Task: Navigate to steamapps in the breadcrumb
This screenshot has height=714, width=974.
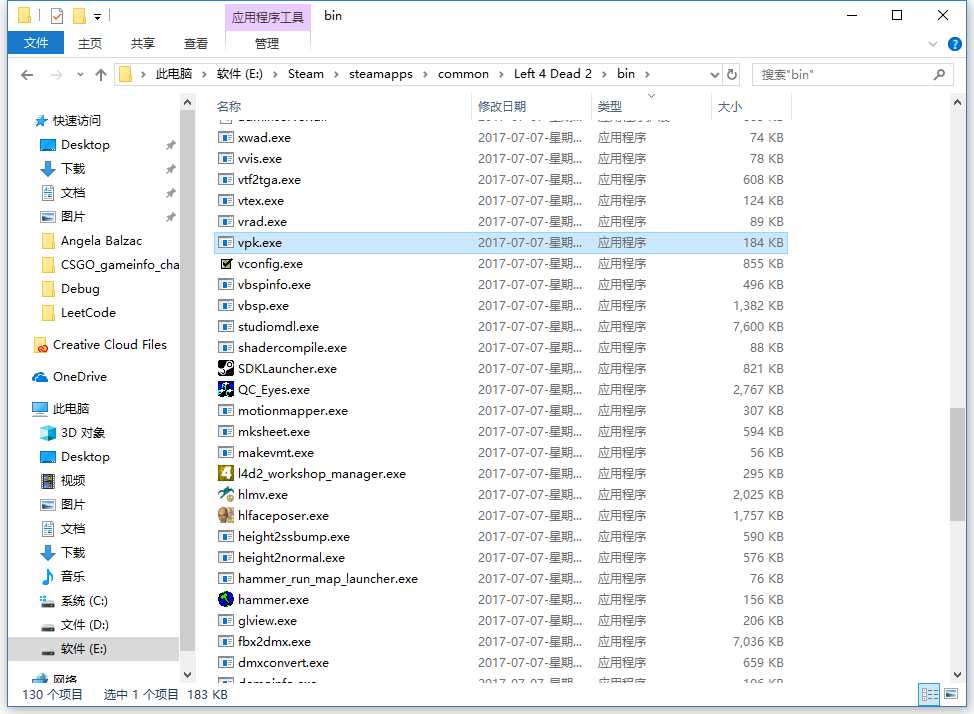Action: (381, 74)
